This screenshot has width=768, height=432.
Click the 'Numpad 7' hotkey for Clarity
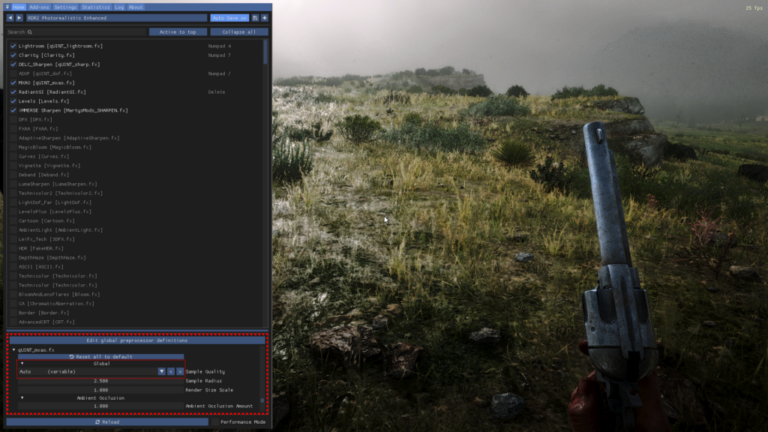coord(219,55)
